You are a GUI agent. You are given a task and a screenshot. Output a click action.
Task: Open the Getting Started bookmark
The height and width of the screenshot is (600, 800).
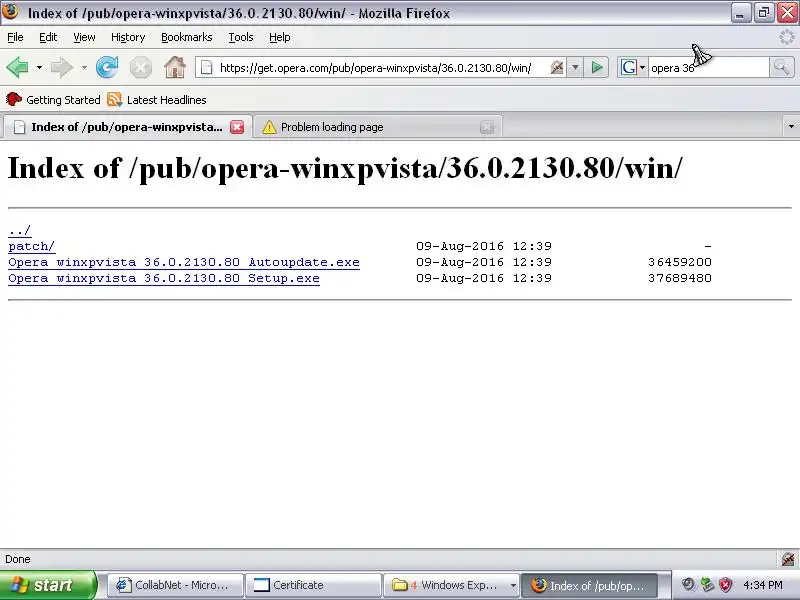click(53, 99)
